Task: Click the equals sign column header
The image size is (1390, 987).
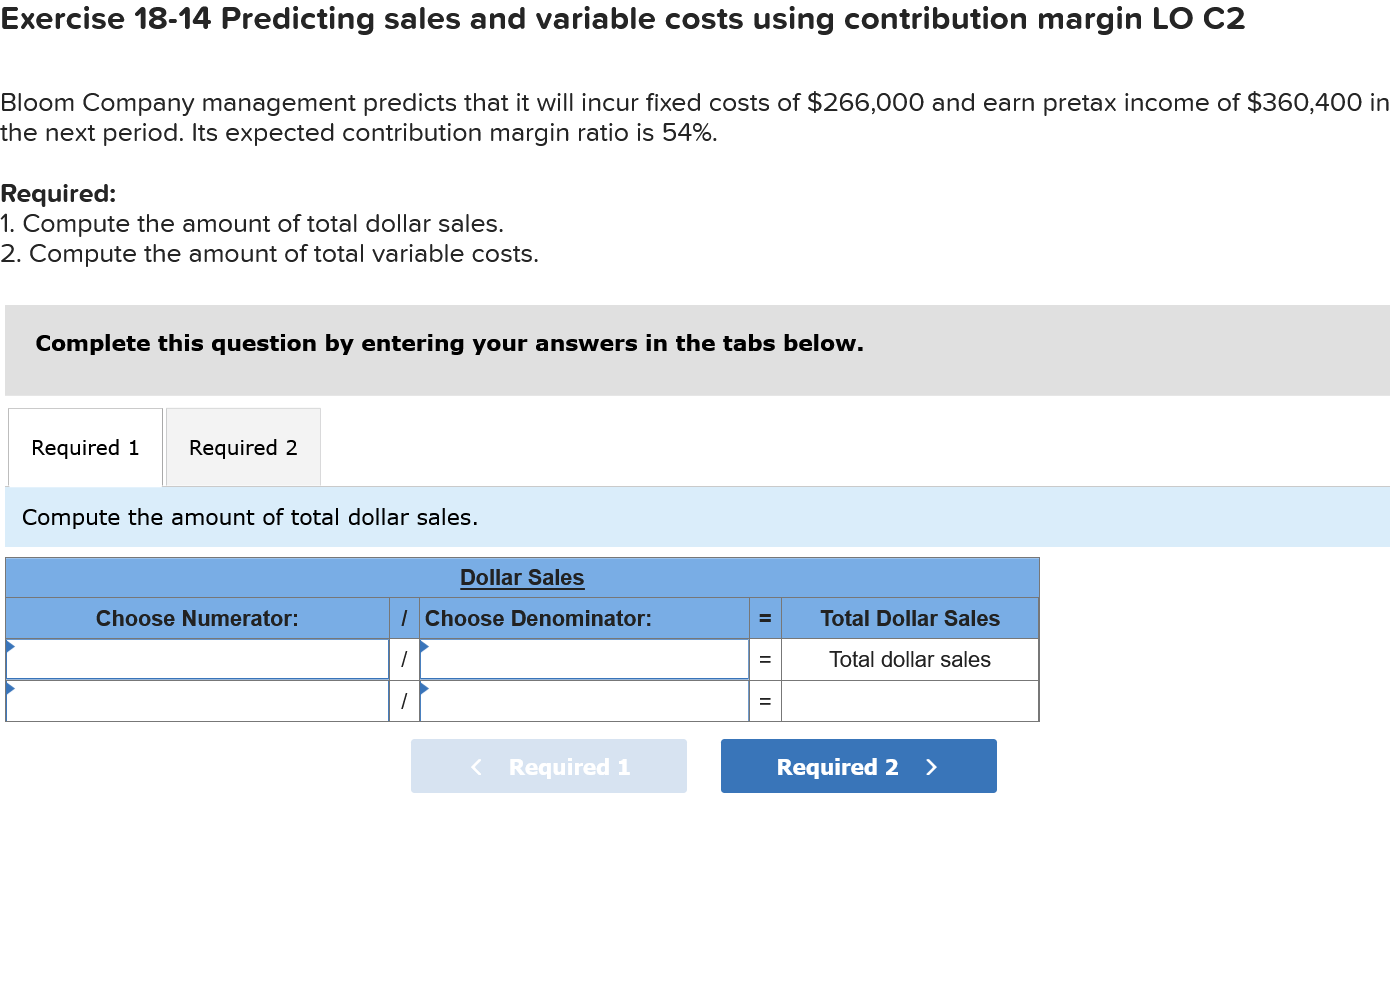Action: 764,618
